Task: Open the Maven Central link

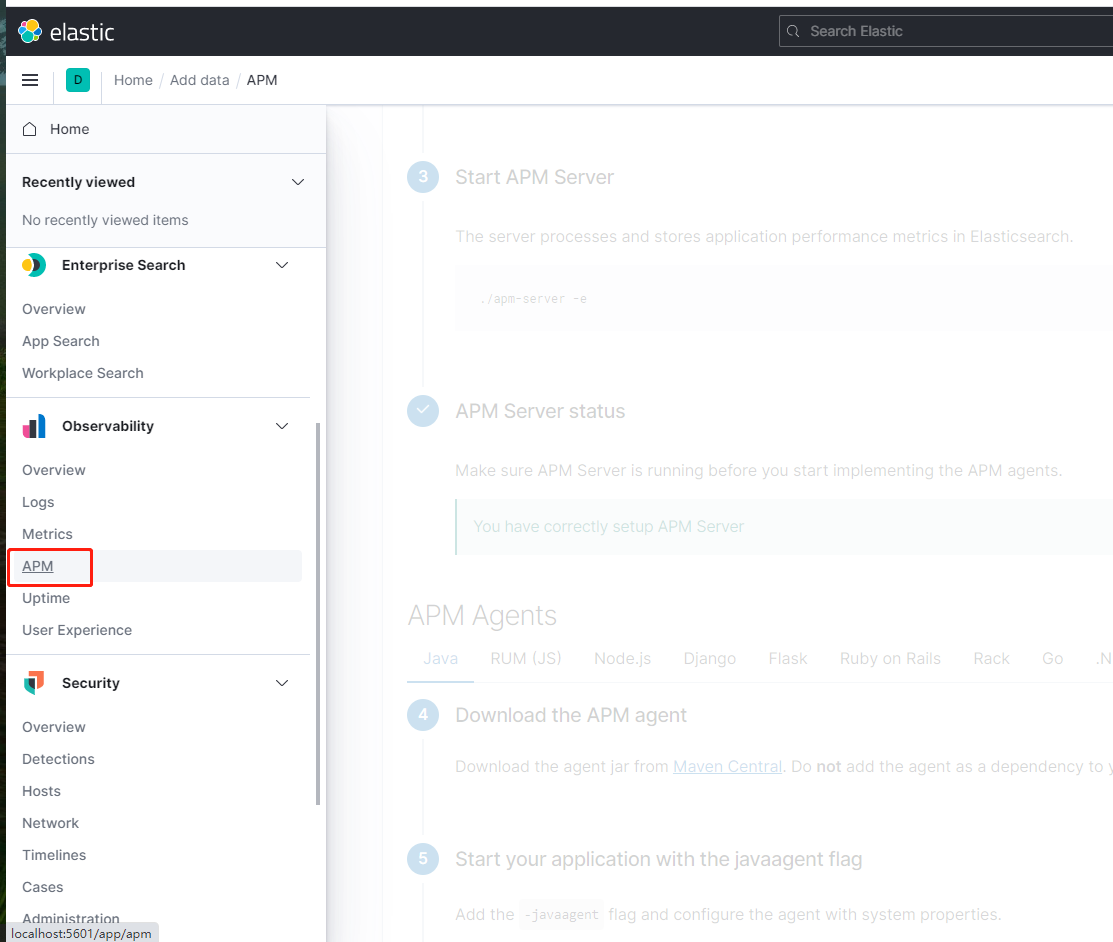Action: tap(728, 767)
